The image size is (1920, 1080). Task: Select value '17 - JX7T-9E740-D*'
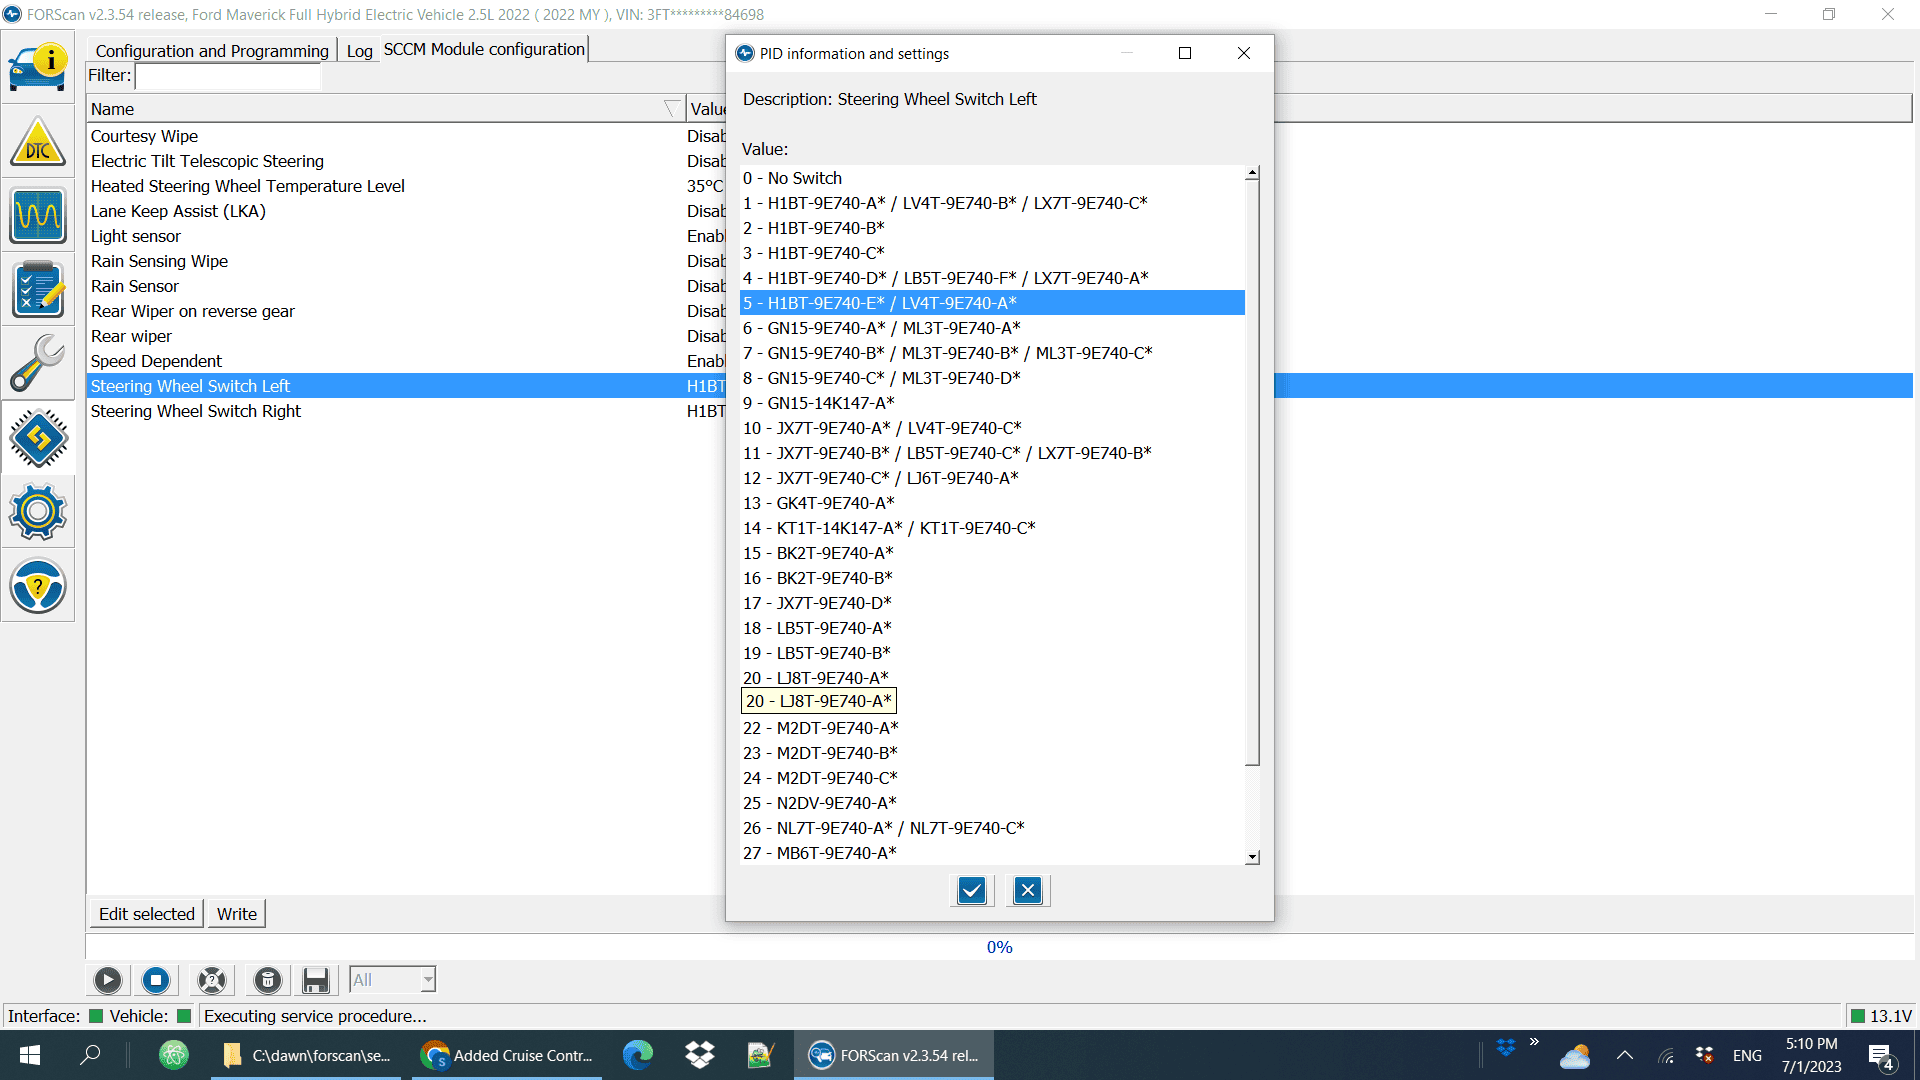(x=992, y=603)
